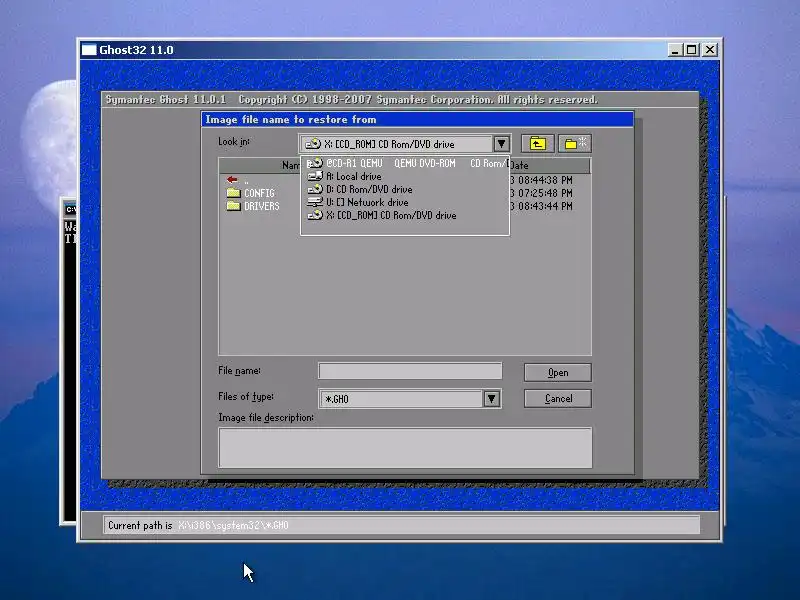Select @CD-R1 QEMU DVD-ROM entry

[405, 163]
